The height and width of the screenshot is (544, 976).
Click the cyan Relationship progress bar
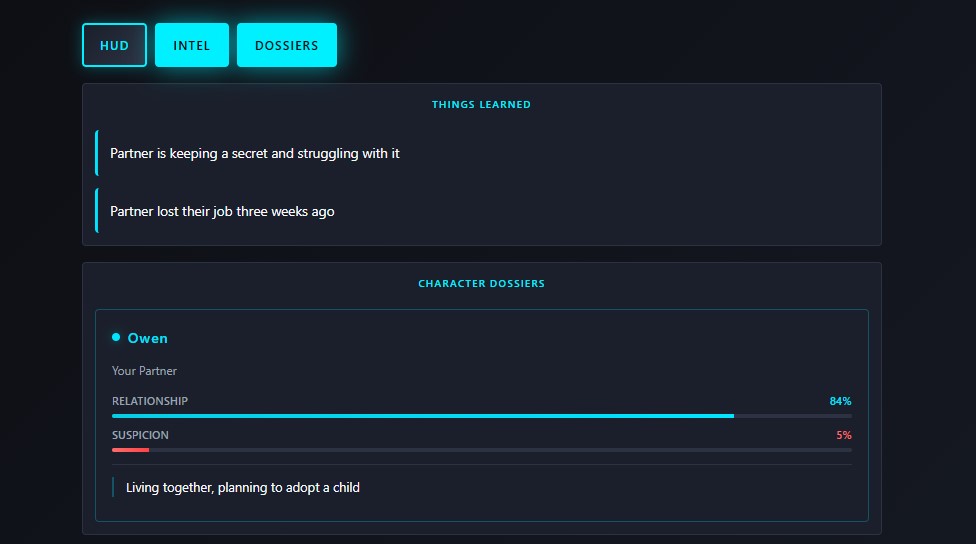(x=422, y=415)
